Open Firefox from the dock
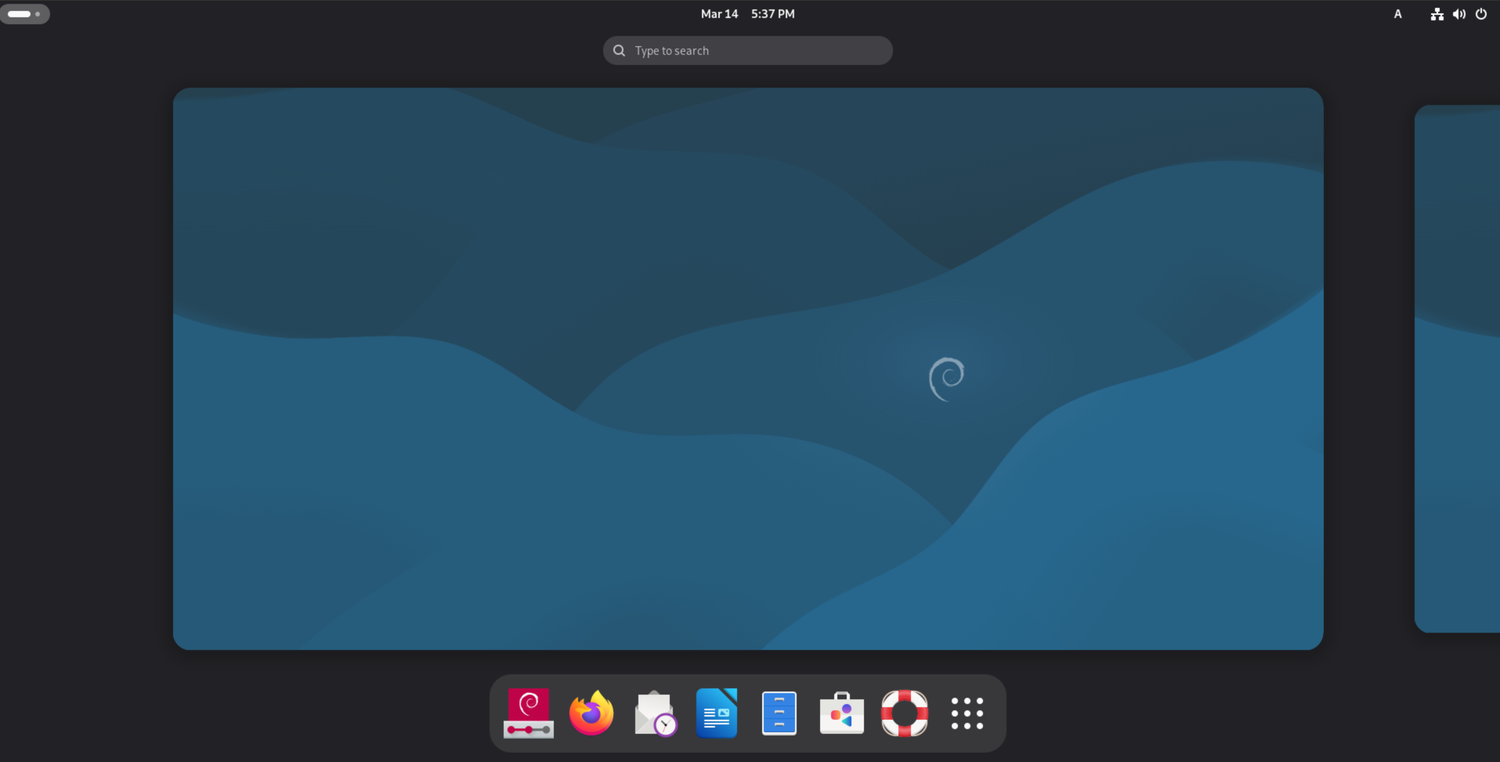The width and height of the screenshot is (1500, 762). pos(591,713)
